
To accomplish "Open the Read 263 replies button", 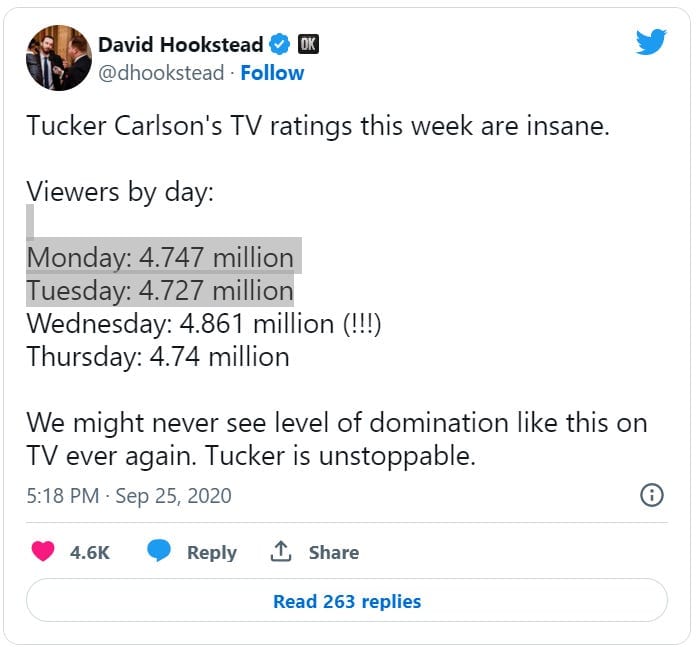I will point(347,600).
